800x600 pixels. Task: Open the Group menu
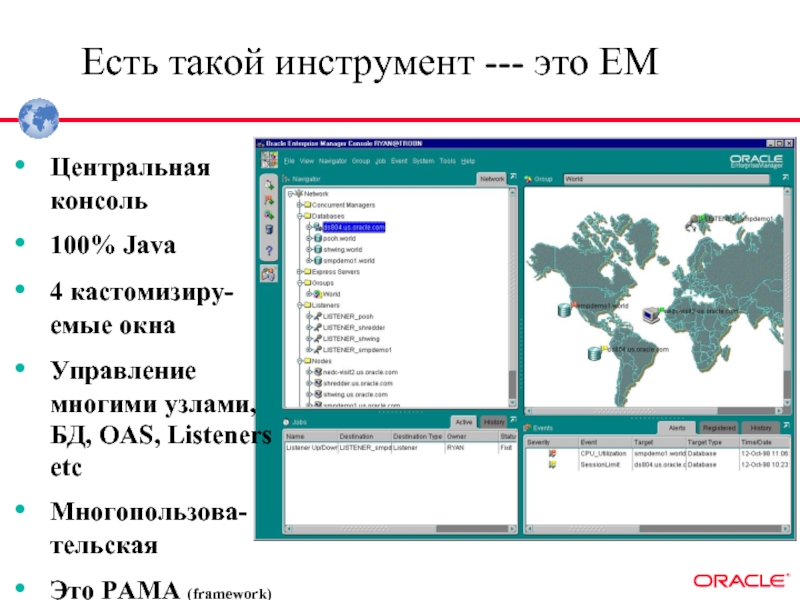coord(361,161)
